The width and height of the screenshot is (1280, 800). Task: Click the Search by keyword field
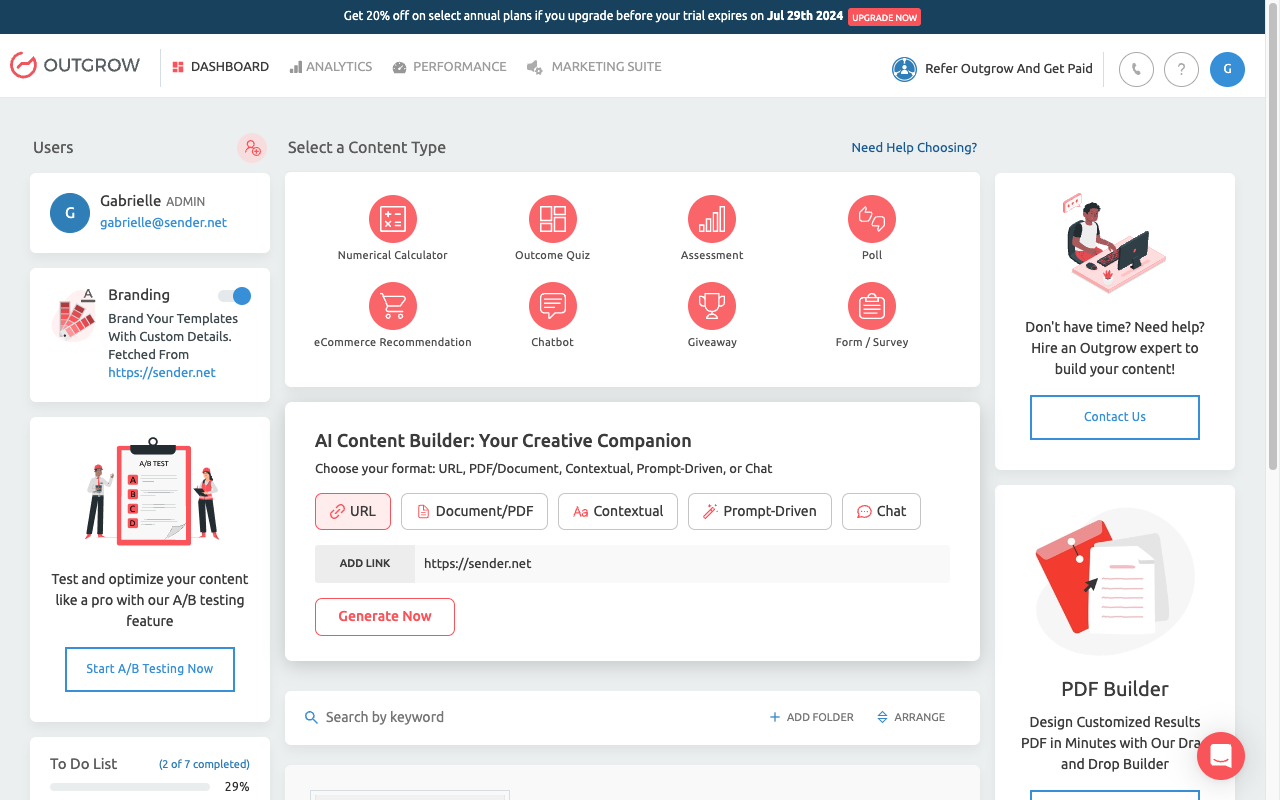[520, 717]
